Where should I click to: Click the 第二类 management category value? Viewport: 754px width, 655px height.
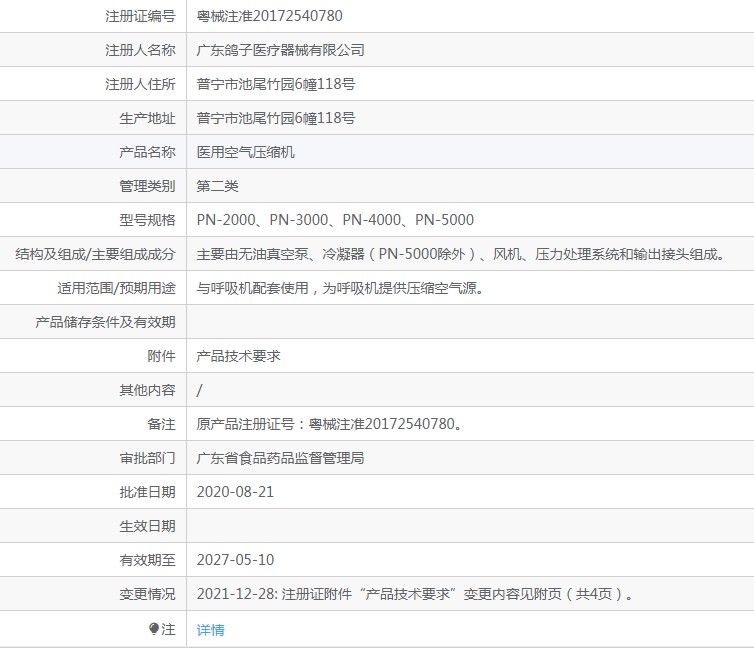pyautogui.click(x=217, y=186)
